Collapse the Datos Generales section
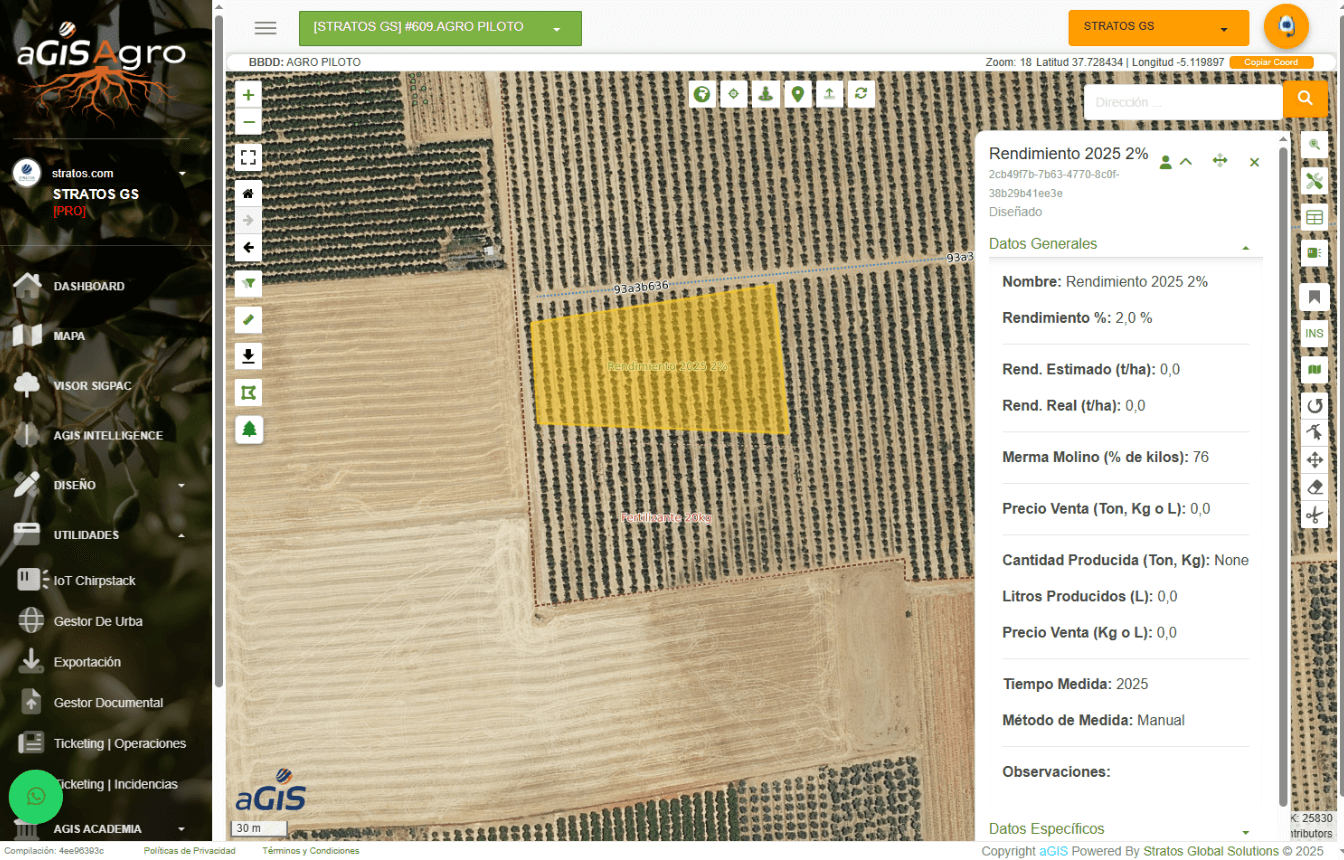This screenshot has width=1344, height=860. 1245,246
